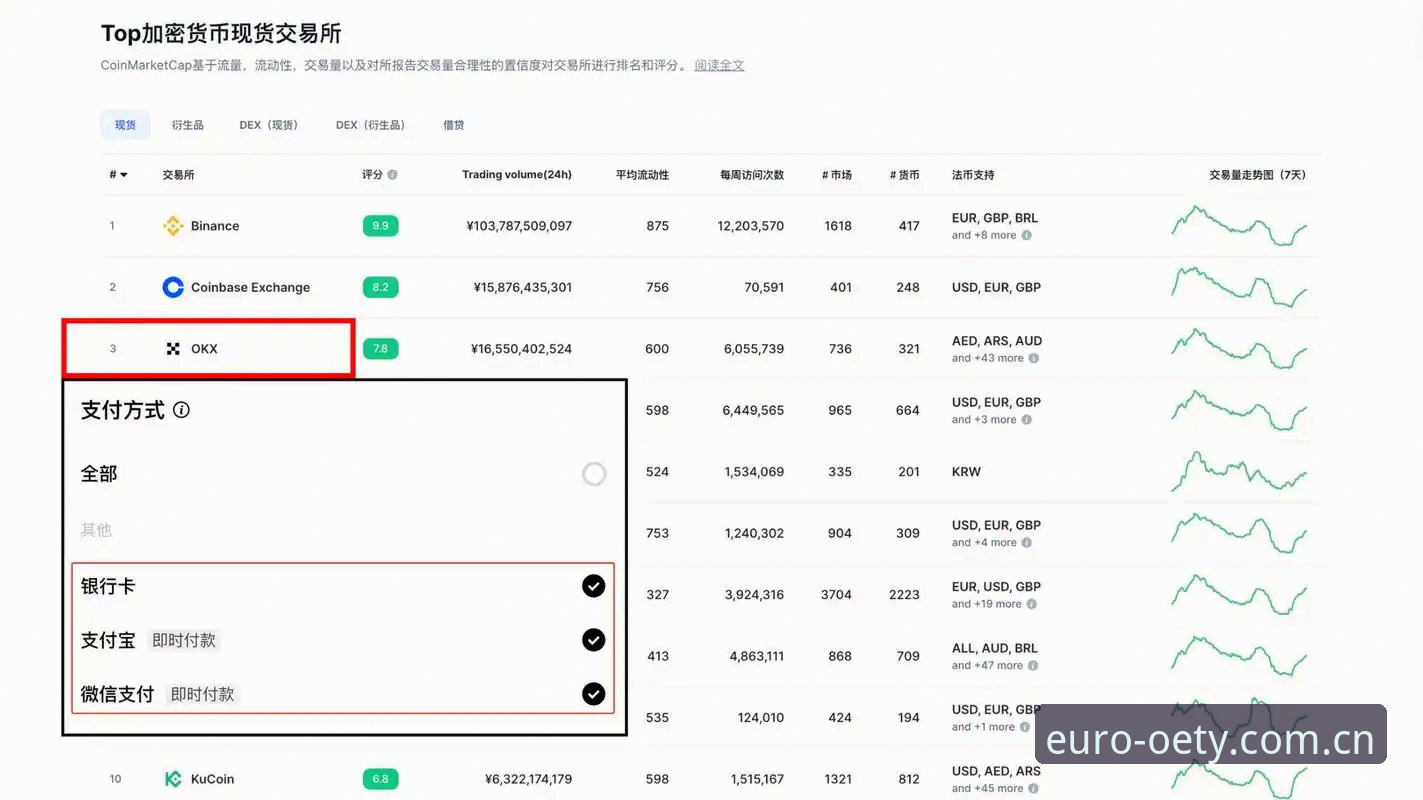
Task: Switch to the 现货 tab
Action: click(125, 125)
